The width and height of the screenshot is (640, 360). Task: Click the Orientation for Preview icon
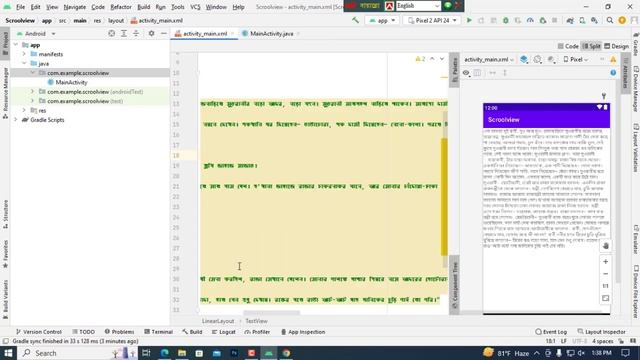pyautogui.click(x=538, y=60)
